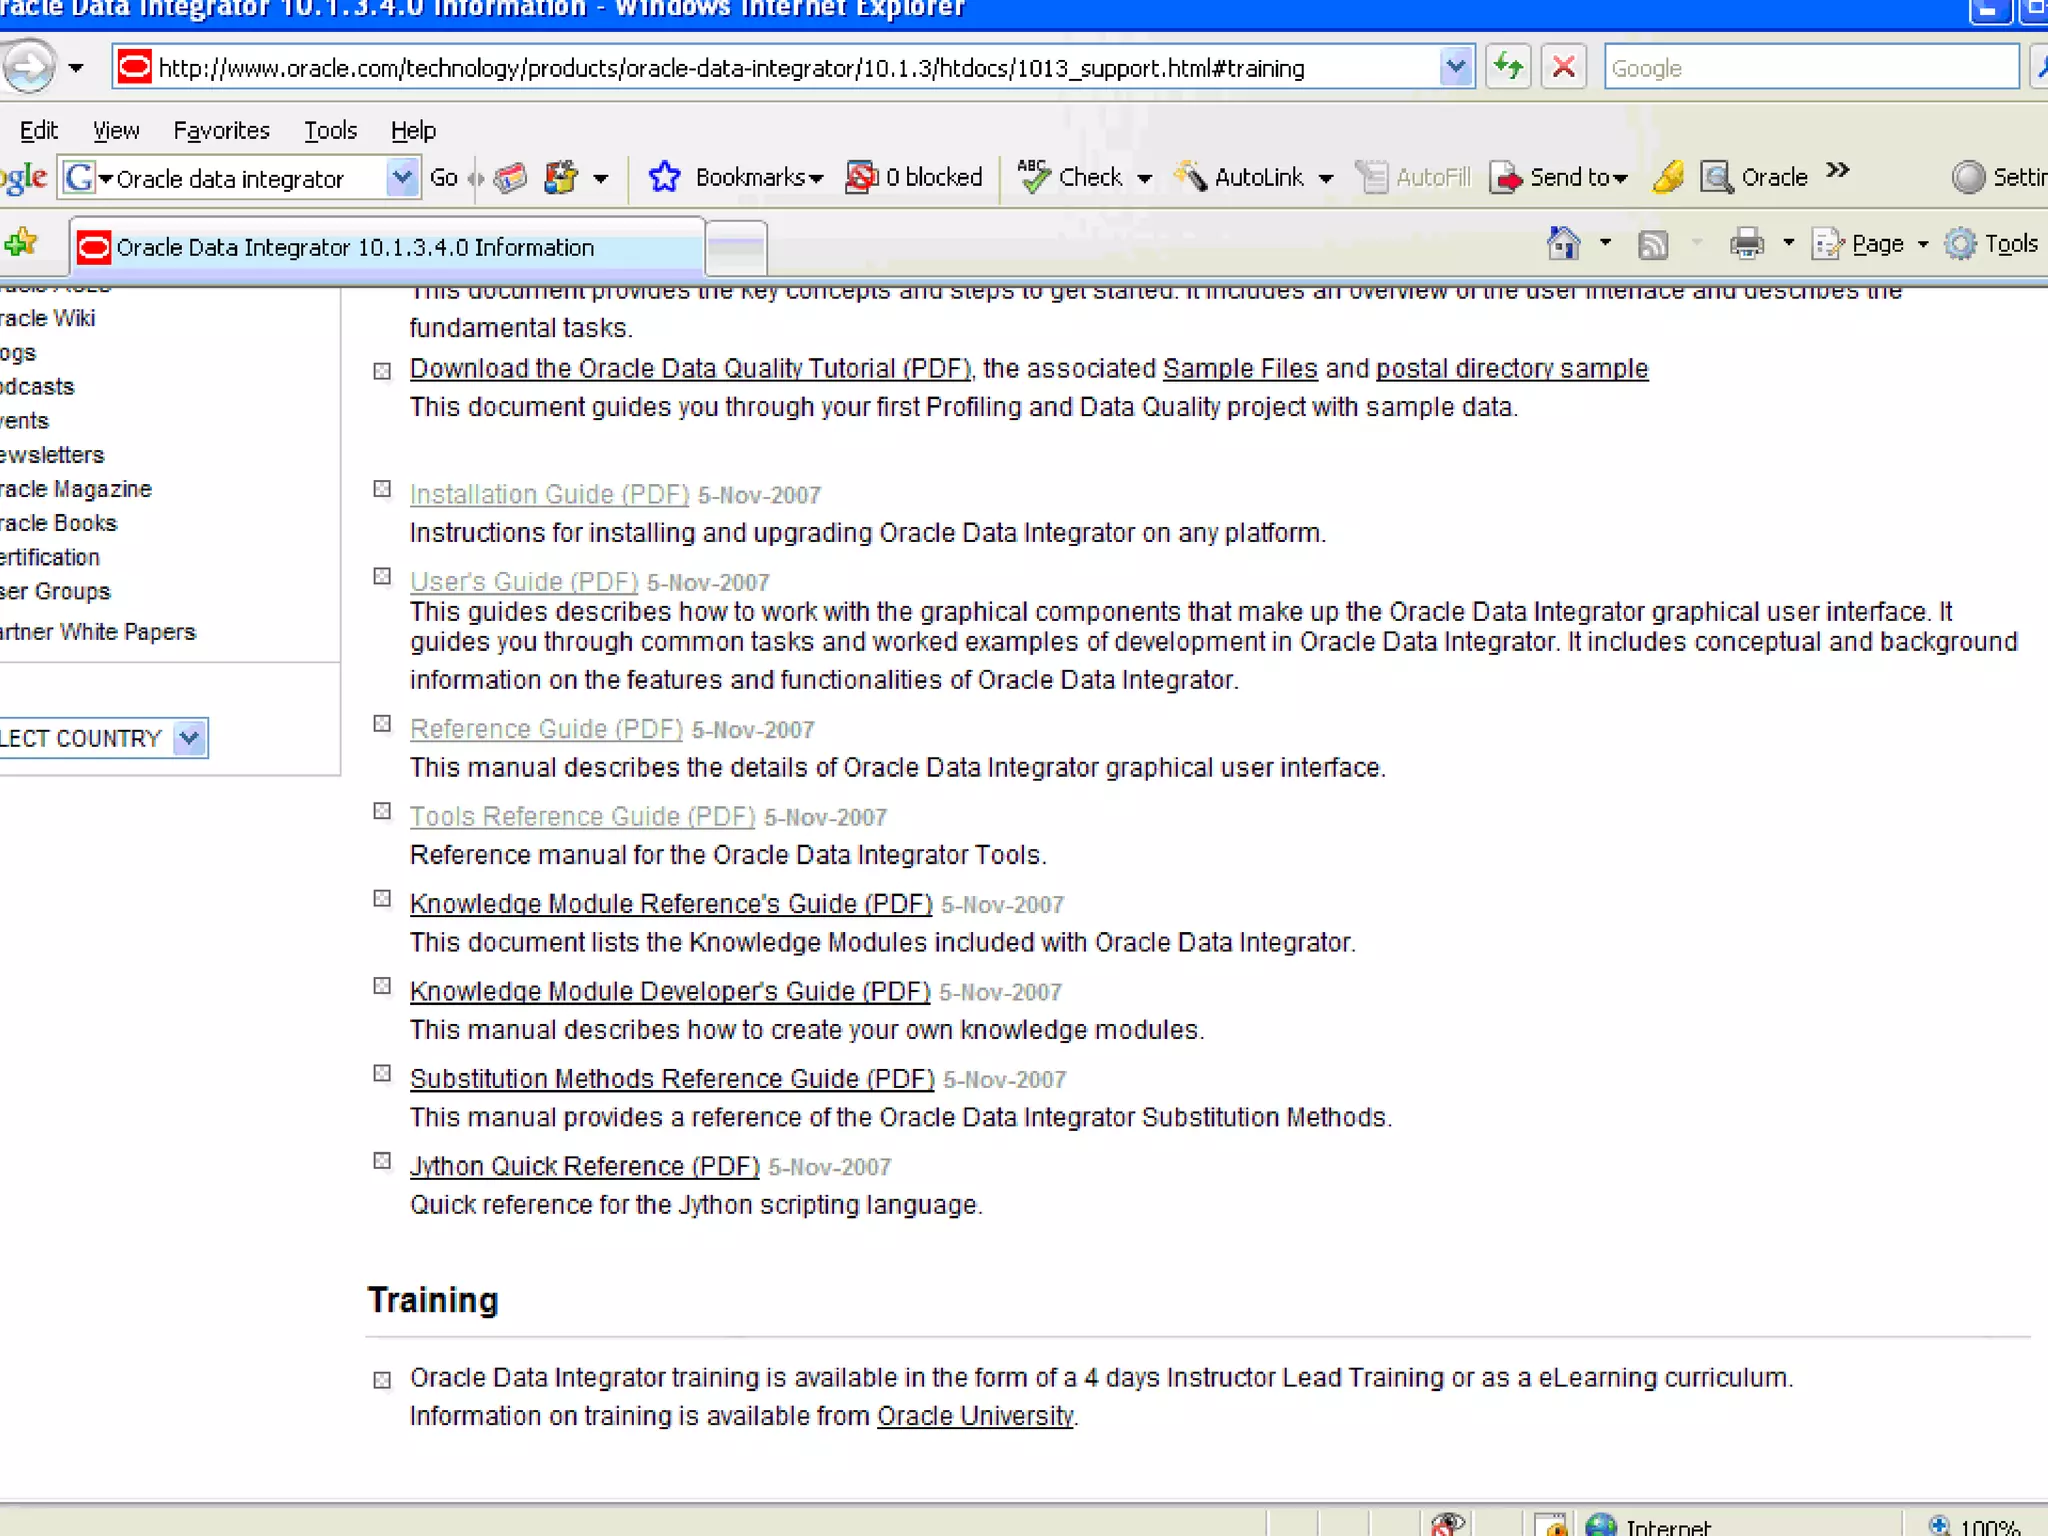Expand the Bookmarks dropdown

click(817, 179)
